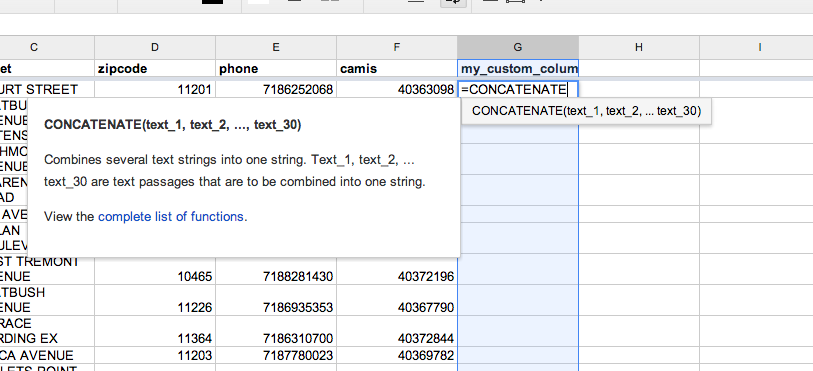Select column D header
The width and height of the screenshot is (813, 371).
pos(155,47)
